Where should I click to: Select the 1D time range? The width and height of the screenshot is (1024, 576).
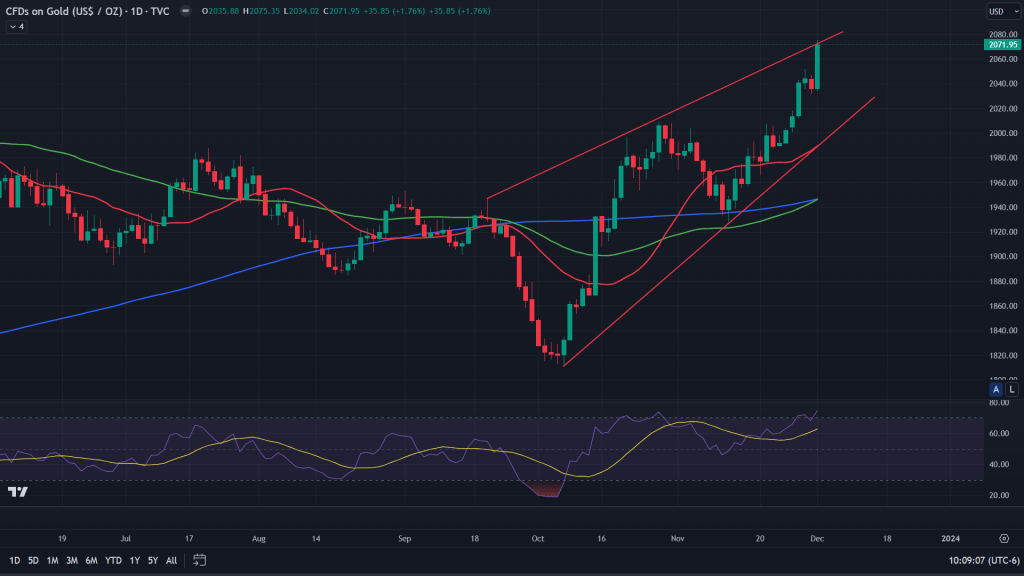tap(14, 560)
